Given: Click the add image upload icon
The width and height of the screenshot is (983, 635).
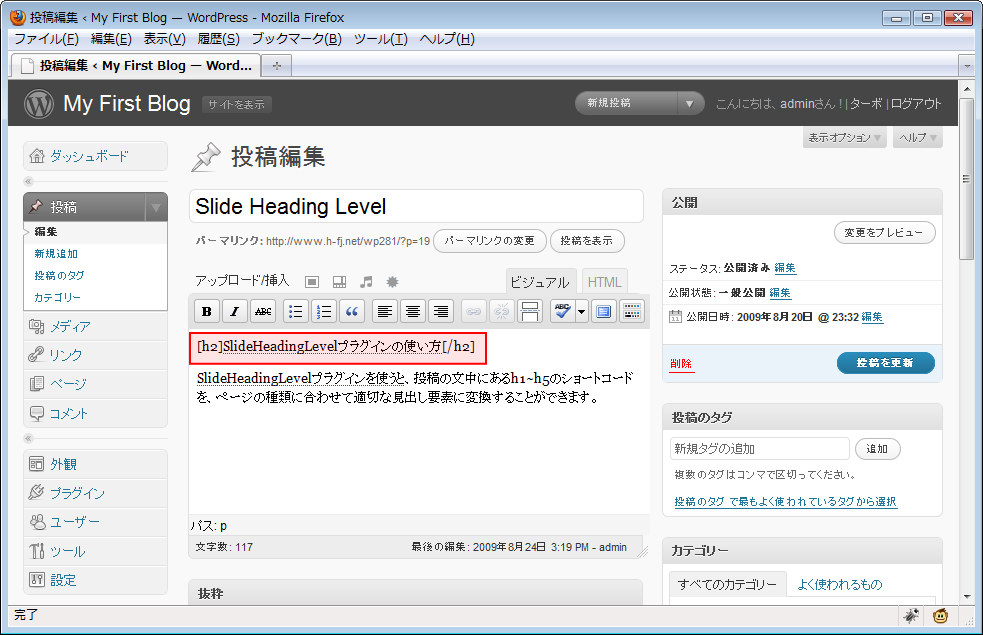Looking at the screenshot, I should click(312, 282).
